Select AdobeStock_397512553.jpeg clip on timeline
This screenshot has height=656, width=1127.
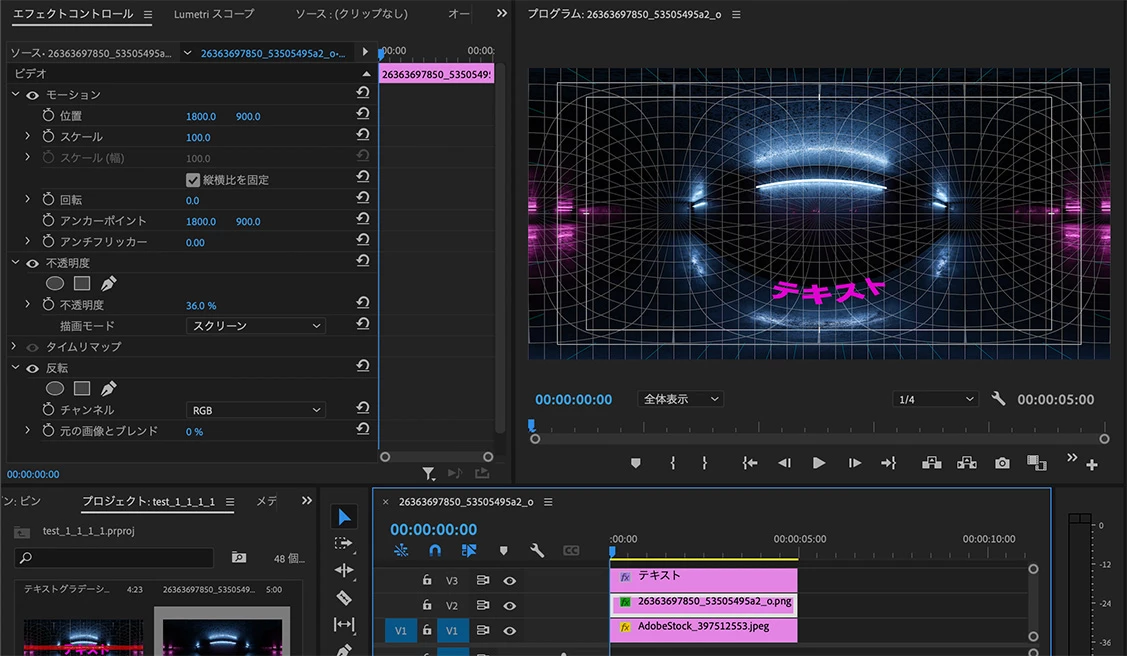[704, 629]
